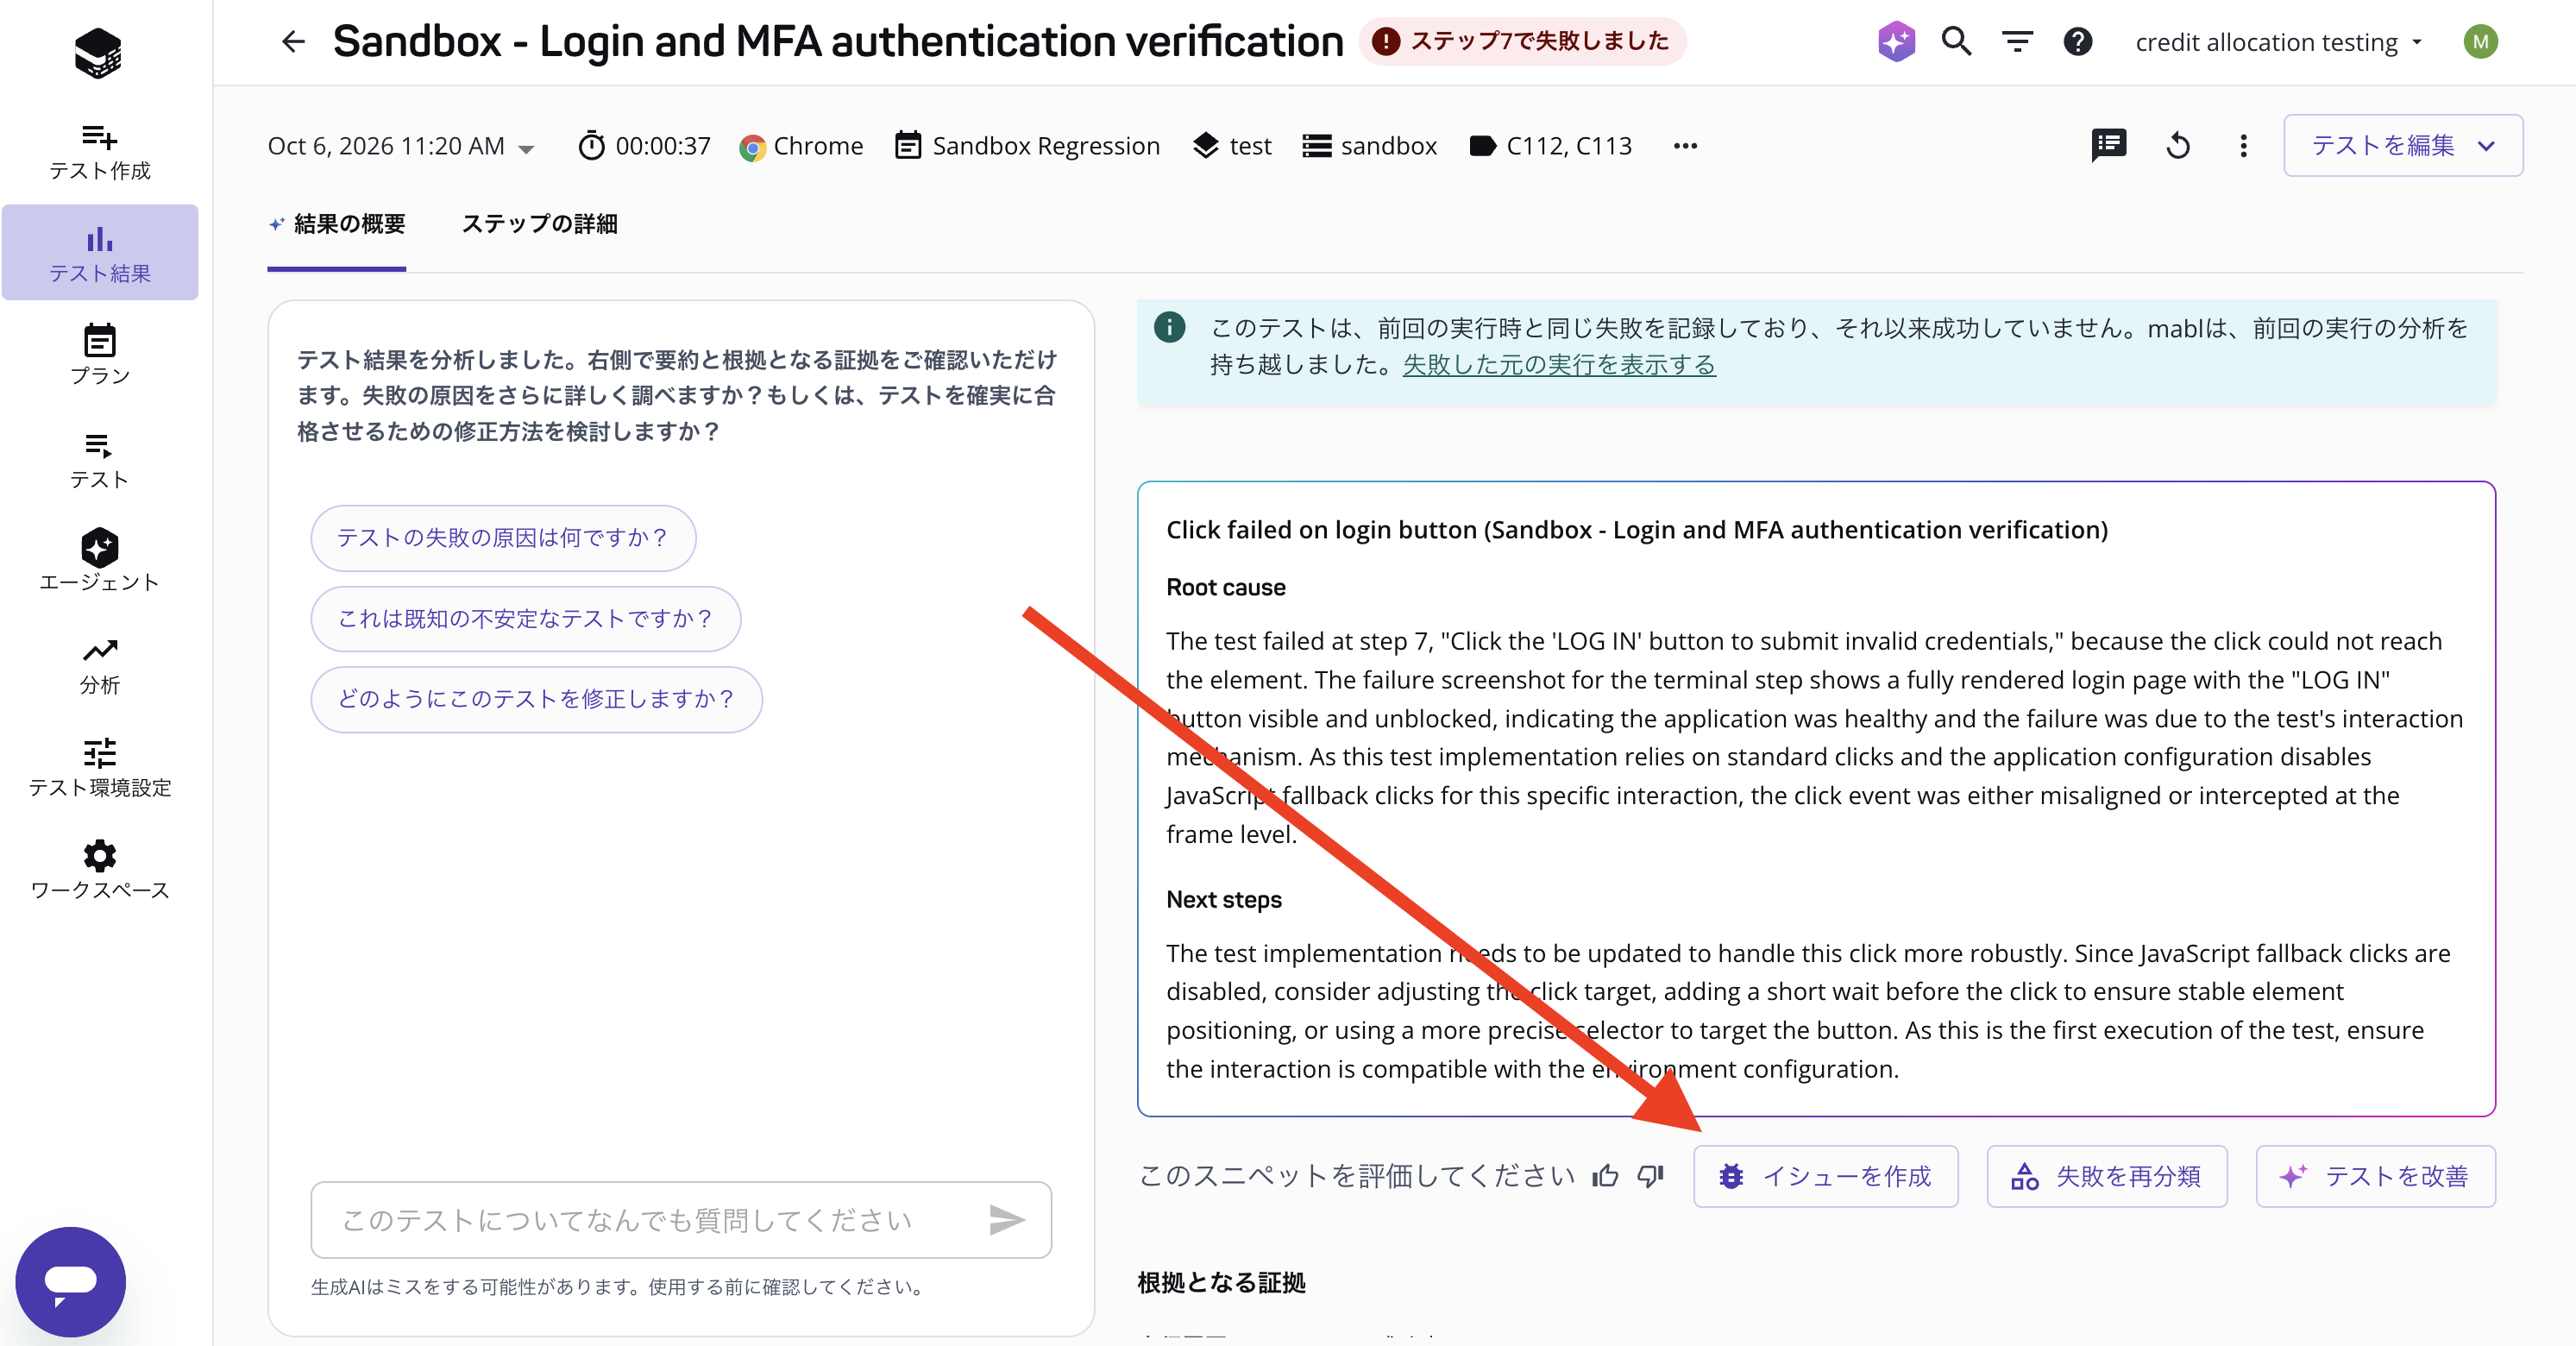Follow the 失敗した元の実行を表示する link
Image resolution: width=2576 pixels, height=1346 pixels.
[1559, 365]
